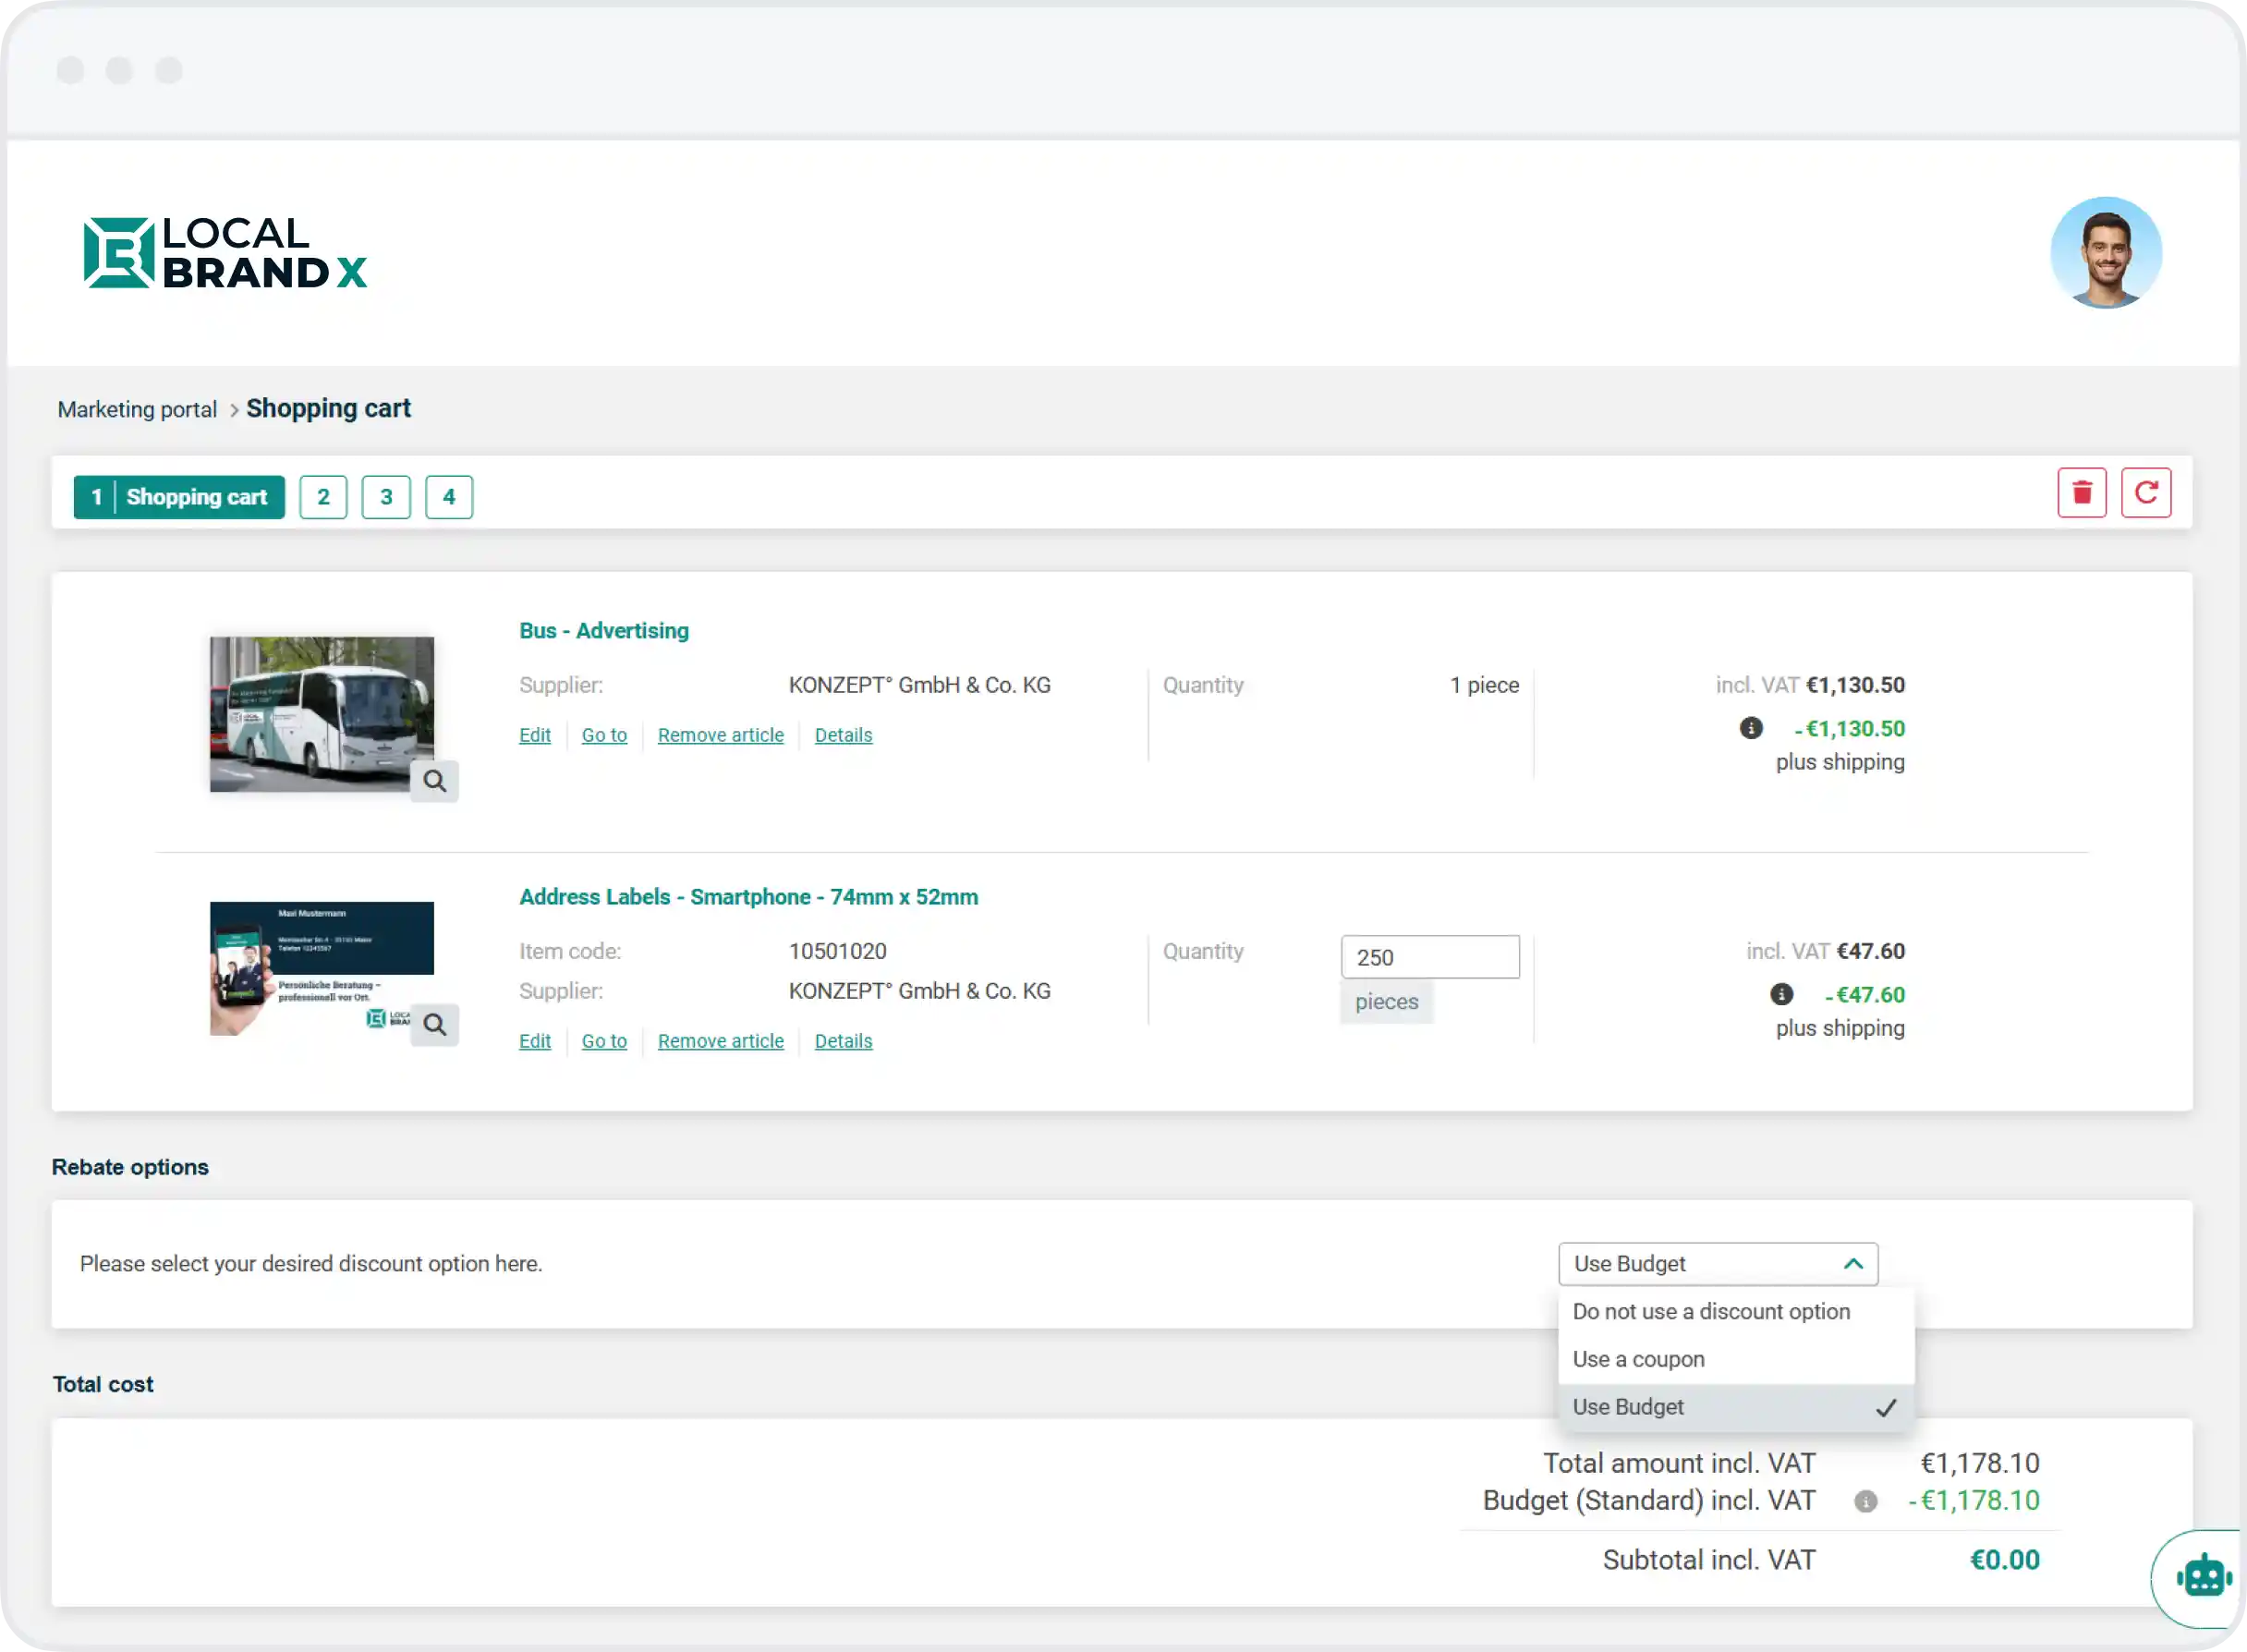2247x1652 pixels.
Task: Click info icon next to -€47.60
Action: point(1781,994)
